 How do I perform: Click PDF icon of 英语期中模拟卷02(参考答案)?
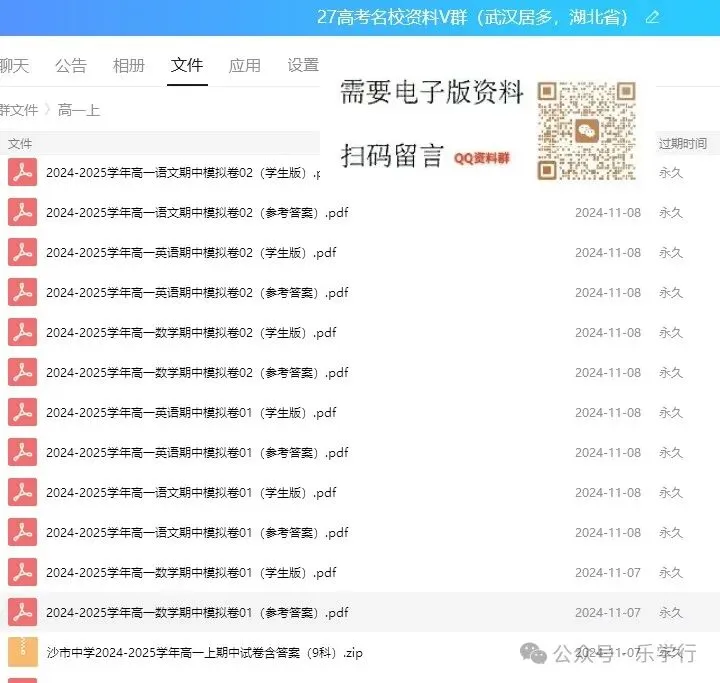point(22,292)
